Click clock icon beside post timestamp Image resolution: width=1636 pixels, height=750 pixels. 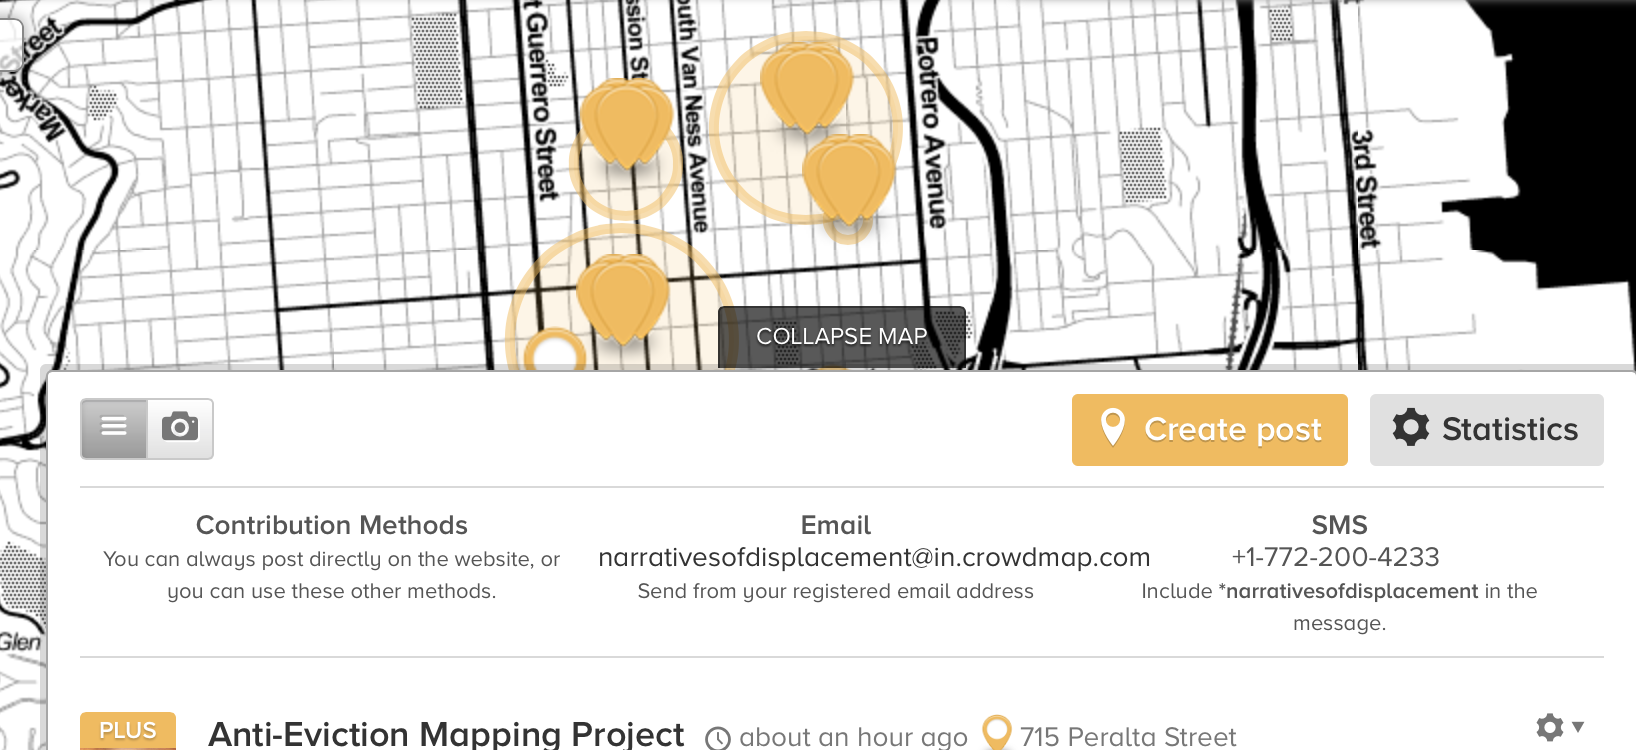717,738
